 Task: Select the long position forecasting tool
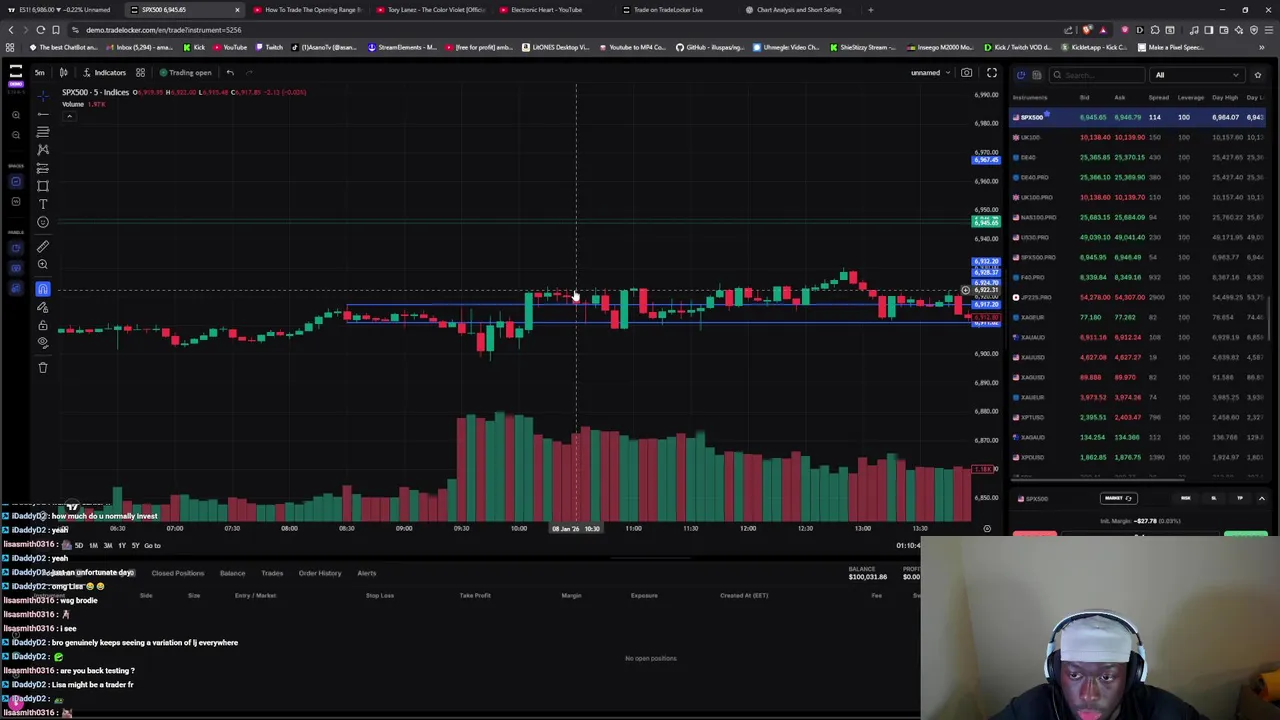click(43, 168)
